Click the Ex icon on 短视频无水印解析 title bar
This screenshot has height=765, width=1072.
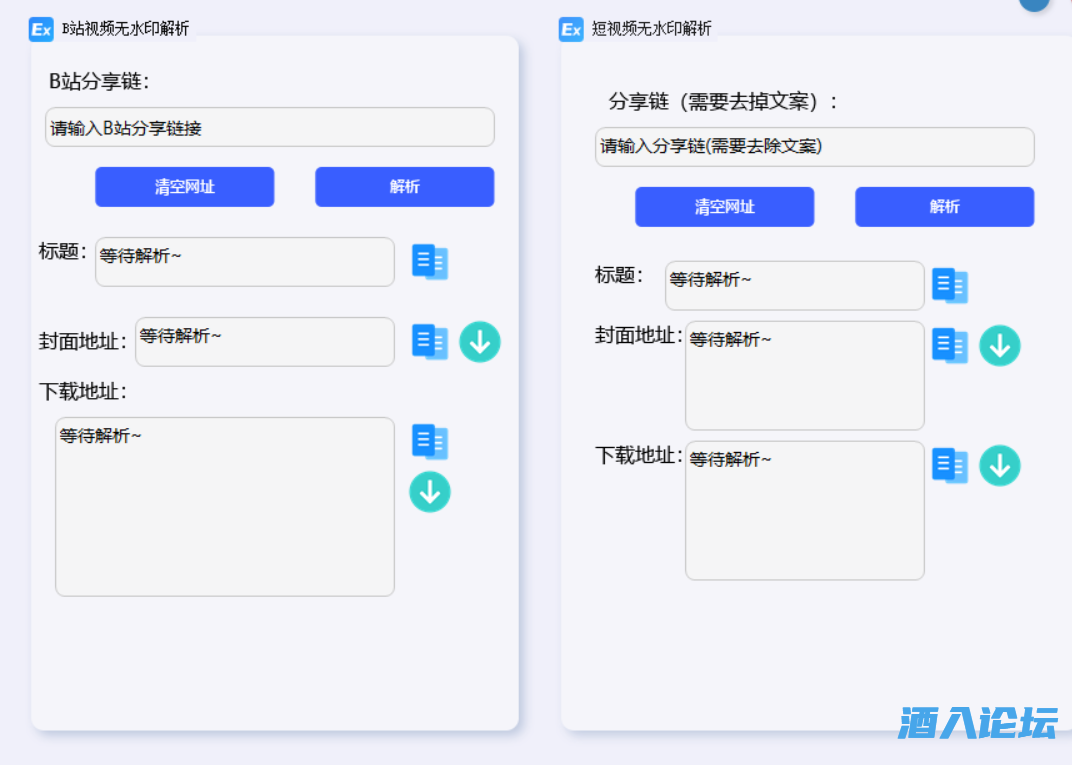pos(571,30)
